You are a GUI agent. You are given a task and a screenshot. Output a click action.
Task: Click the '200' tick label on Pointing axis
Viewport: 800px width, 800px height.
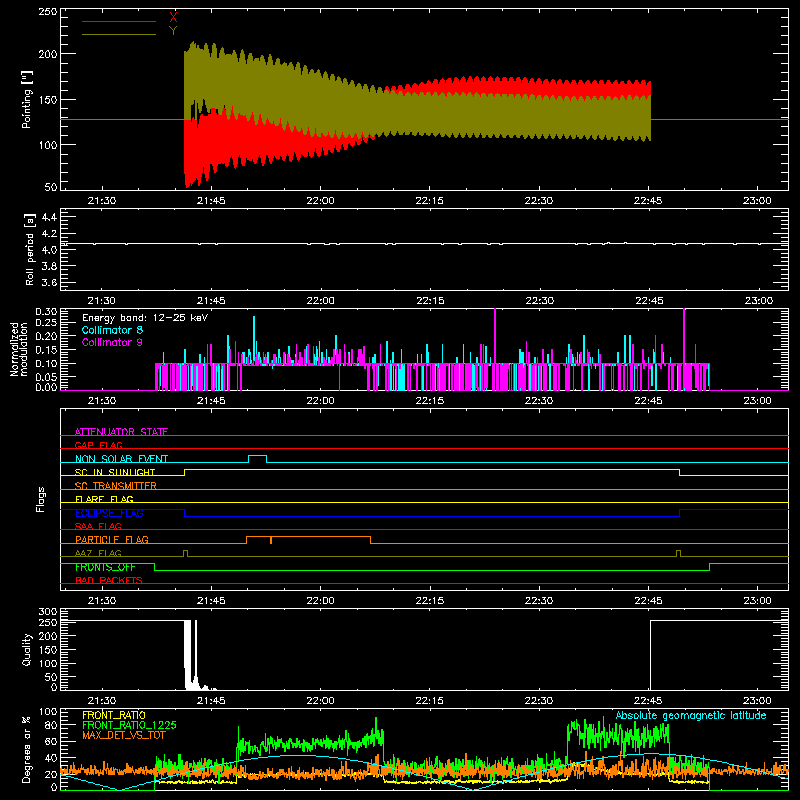tap(48, 54)
